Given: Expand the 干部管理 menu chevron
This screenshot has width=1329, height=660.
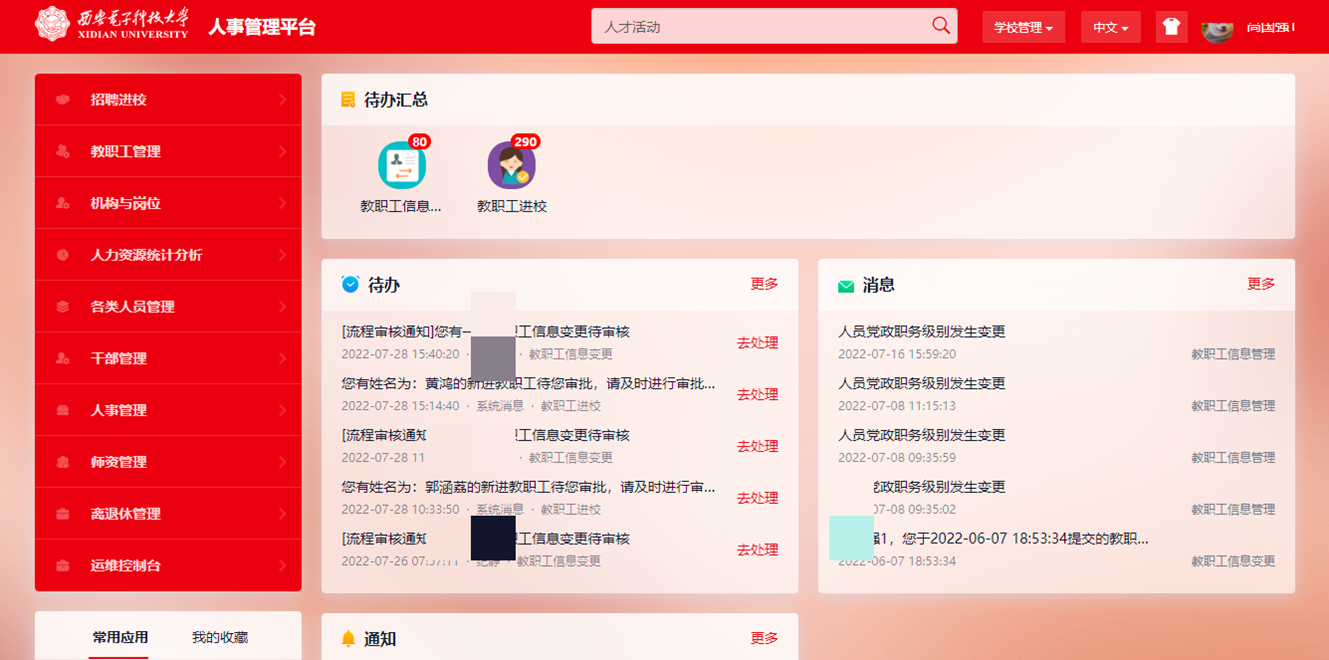Looking at the screenshot, I should 282,359.
